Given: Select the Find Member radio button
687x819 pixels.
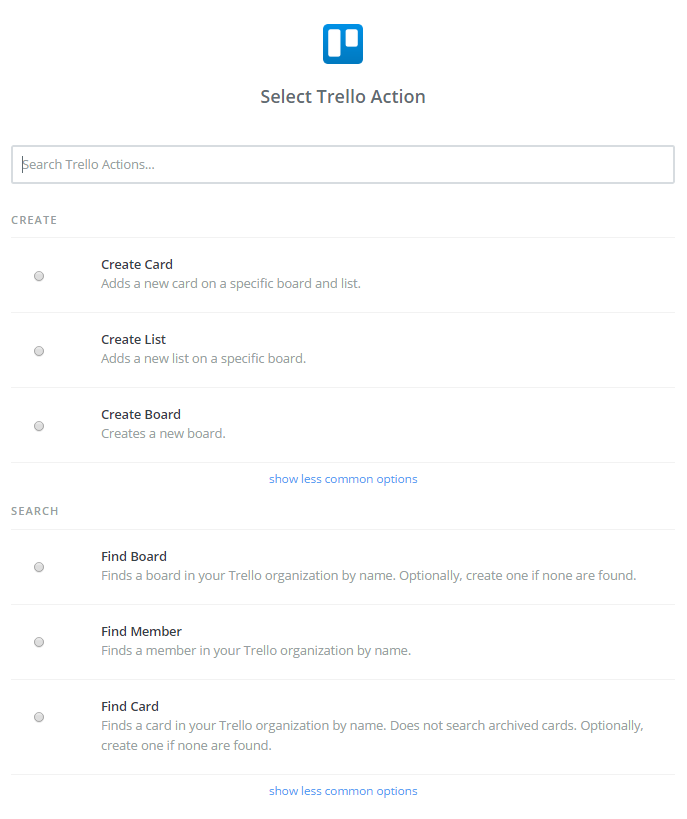Looking at the screenshot, I should 39,642.
